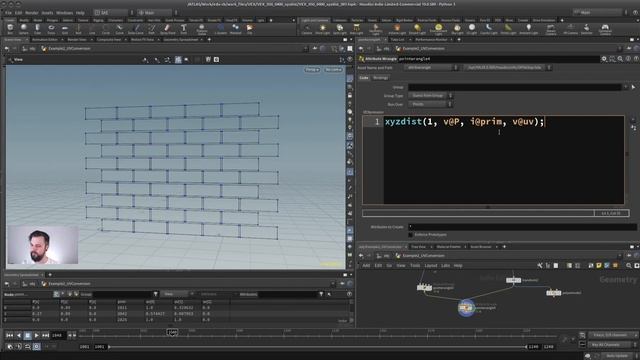Switch to the Geometry Spreadsheet pane tab
The image size is (640, 360).
click(180, 40)
